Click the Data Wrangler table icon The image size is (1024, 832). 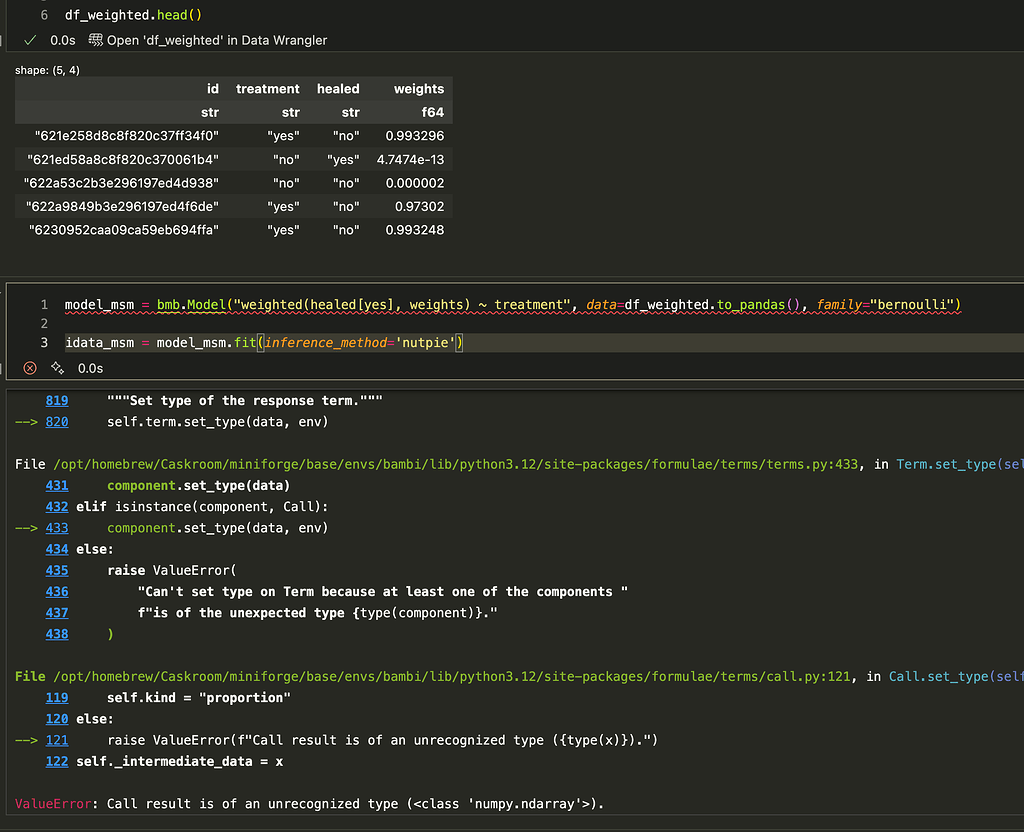tap(96, 40)
